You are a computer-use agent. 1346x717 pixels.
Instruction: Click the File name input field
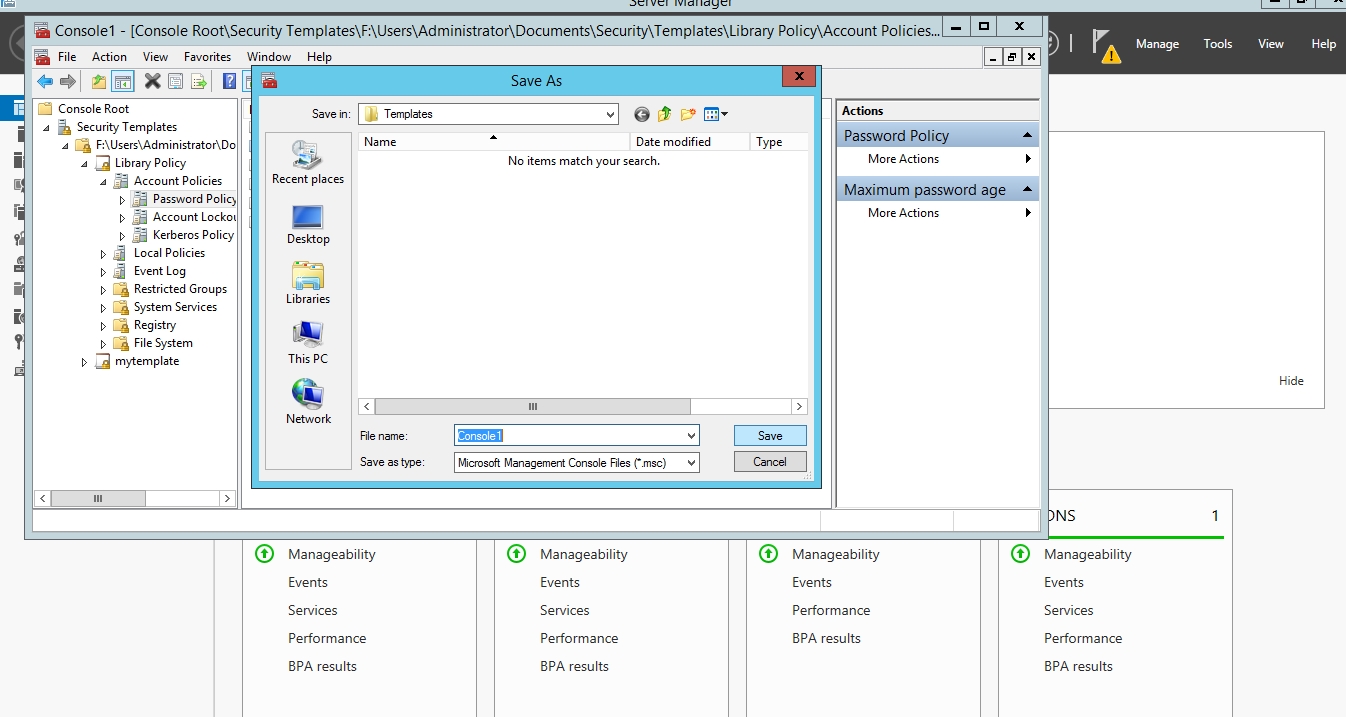(570, 436)
